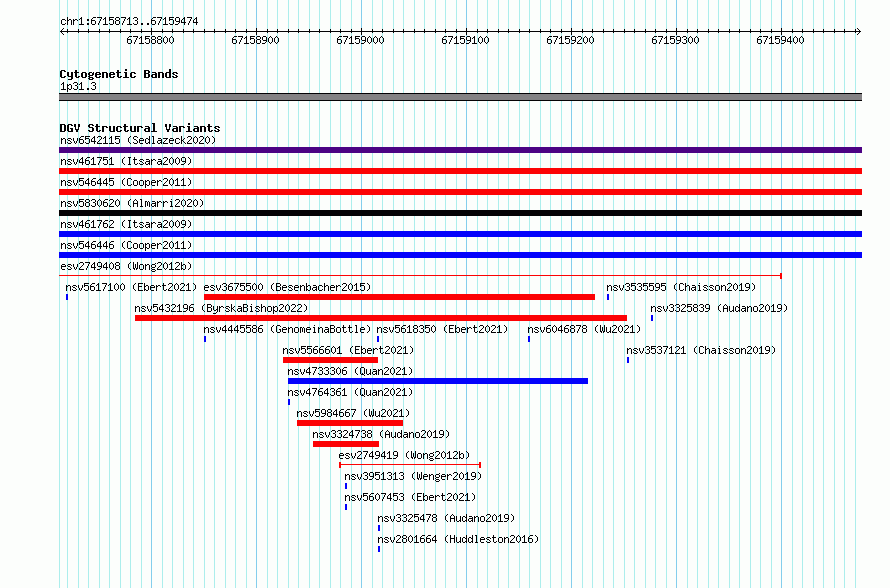Click the nsv5566601 (Ebert2021) label text

tap(348, 350)
